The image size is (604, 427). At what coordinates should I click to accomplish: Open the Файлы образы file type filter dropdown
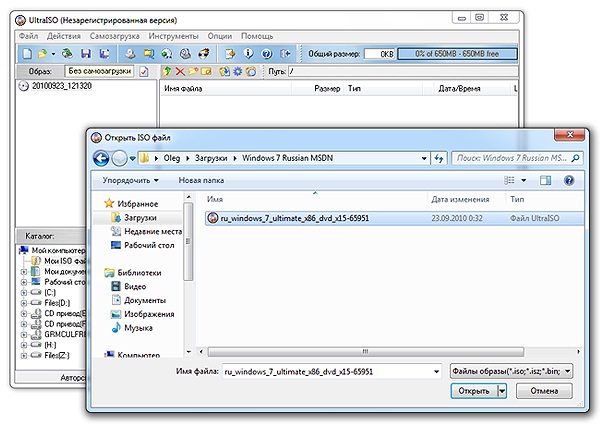point(512,372)
